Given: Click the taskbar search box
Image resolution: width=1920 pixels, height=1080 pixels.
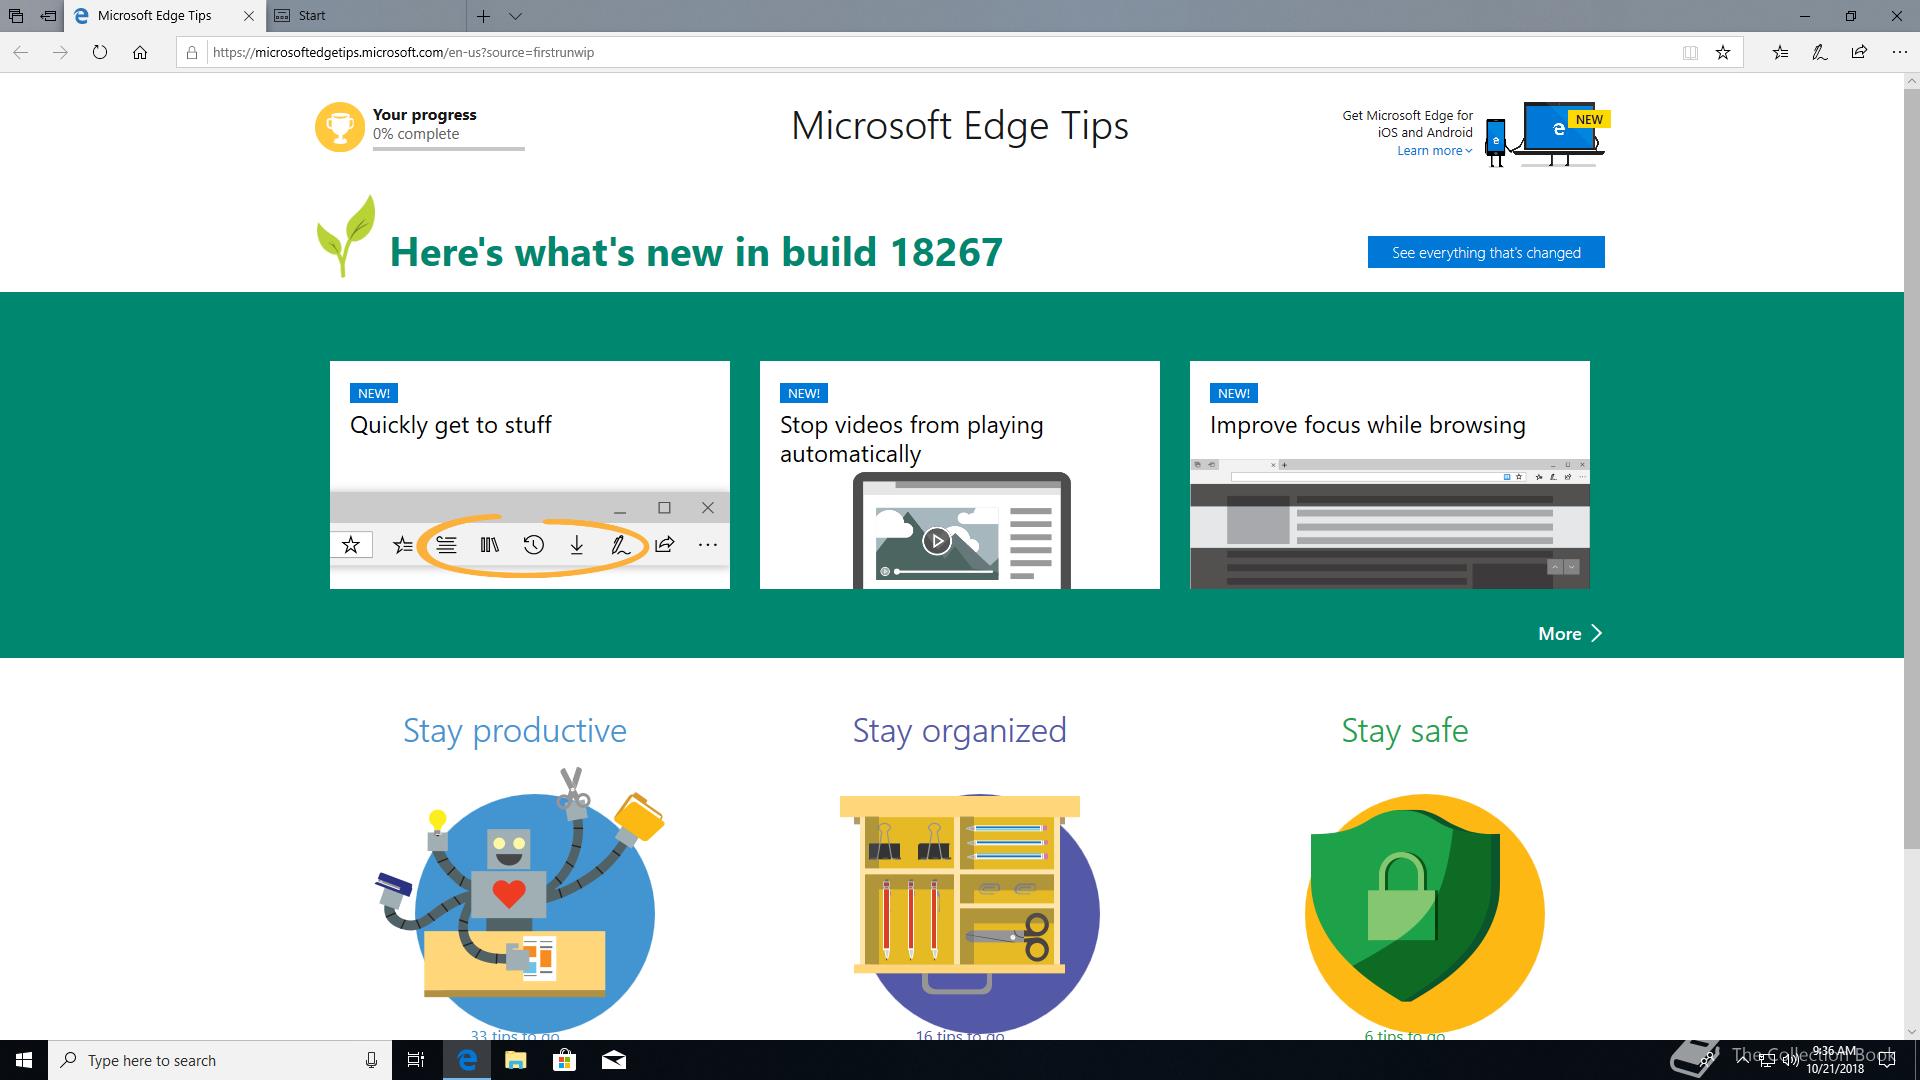Looking at the screenshot, I should point(219,1060).
